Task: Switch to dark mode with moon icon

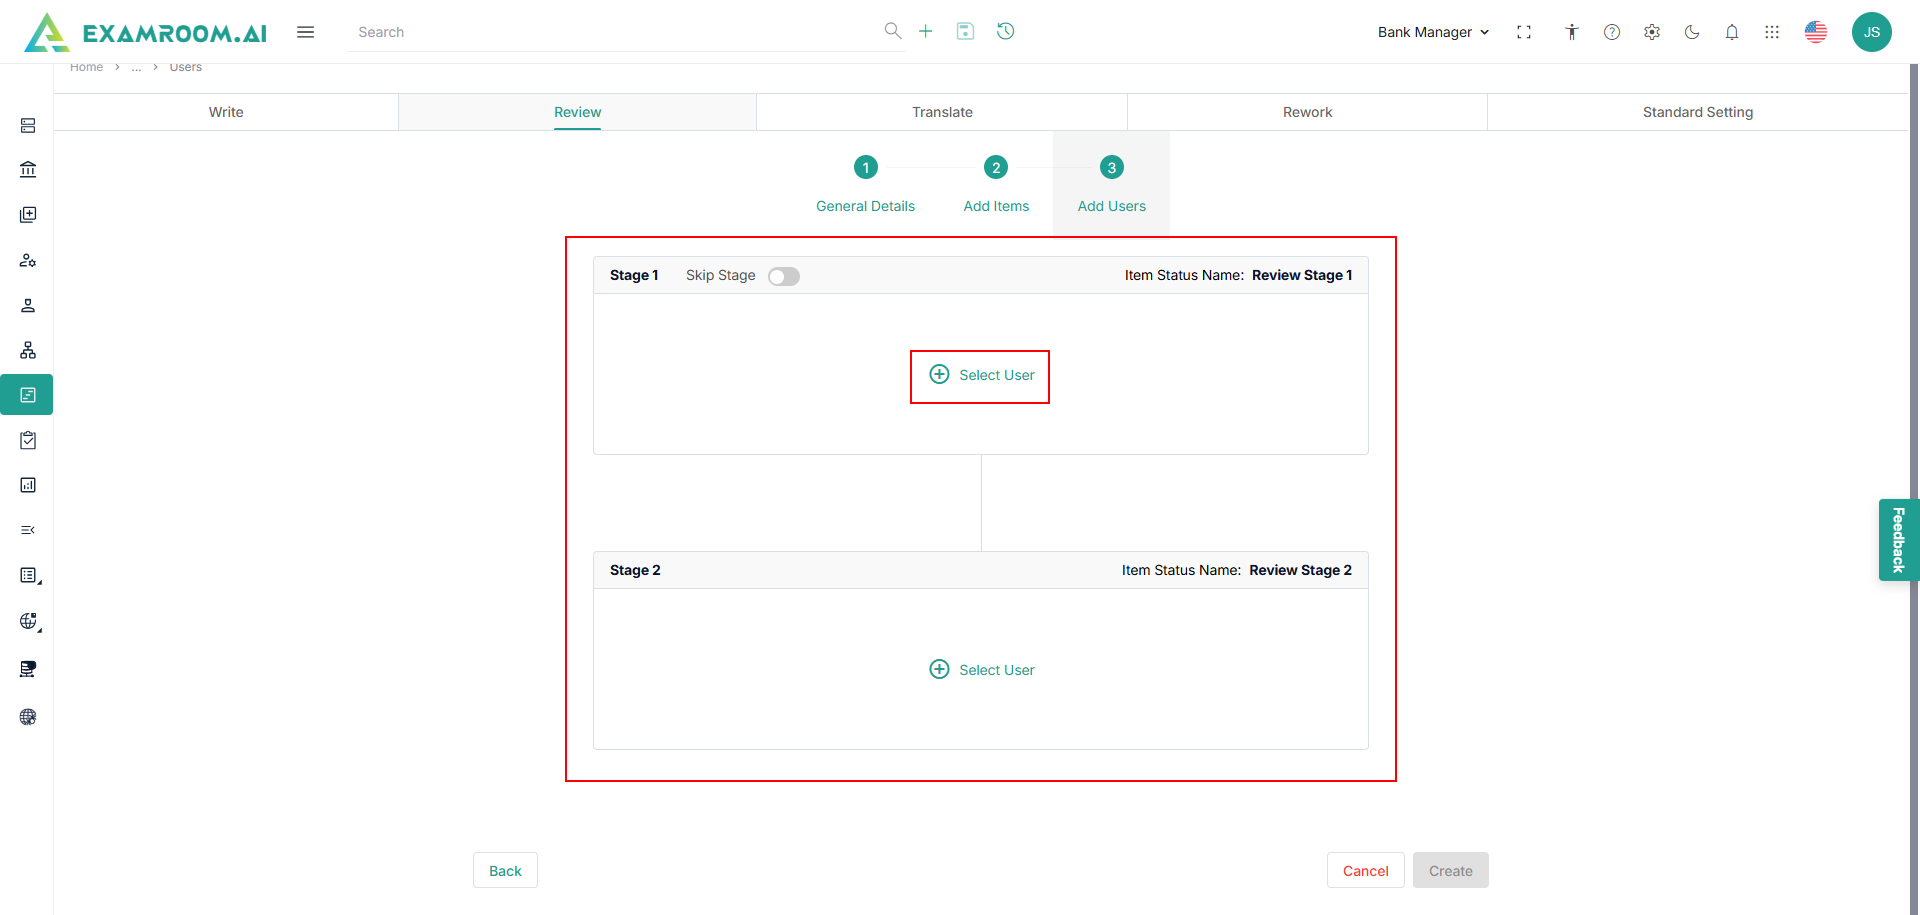Action: coord(1692,32)
